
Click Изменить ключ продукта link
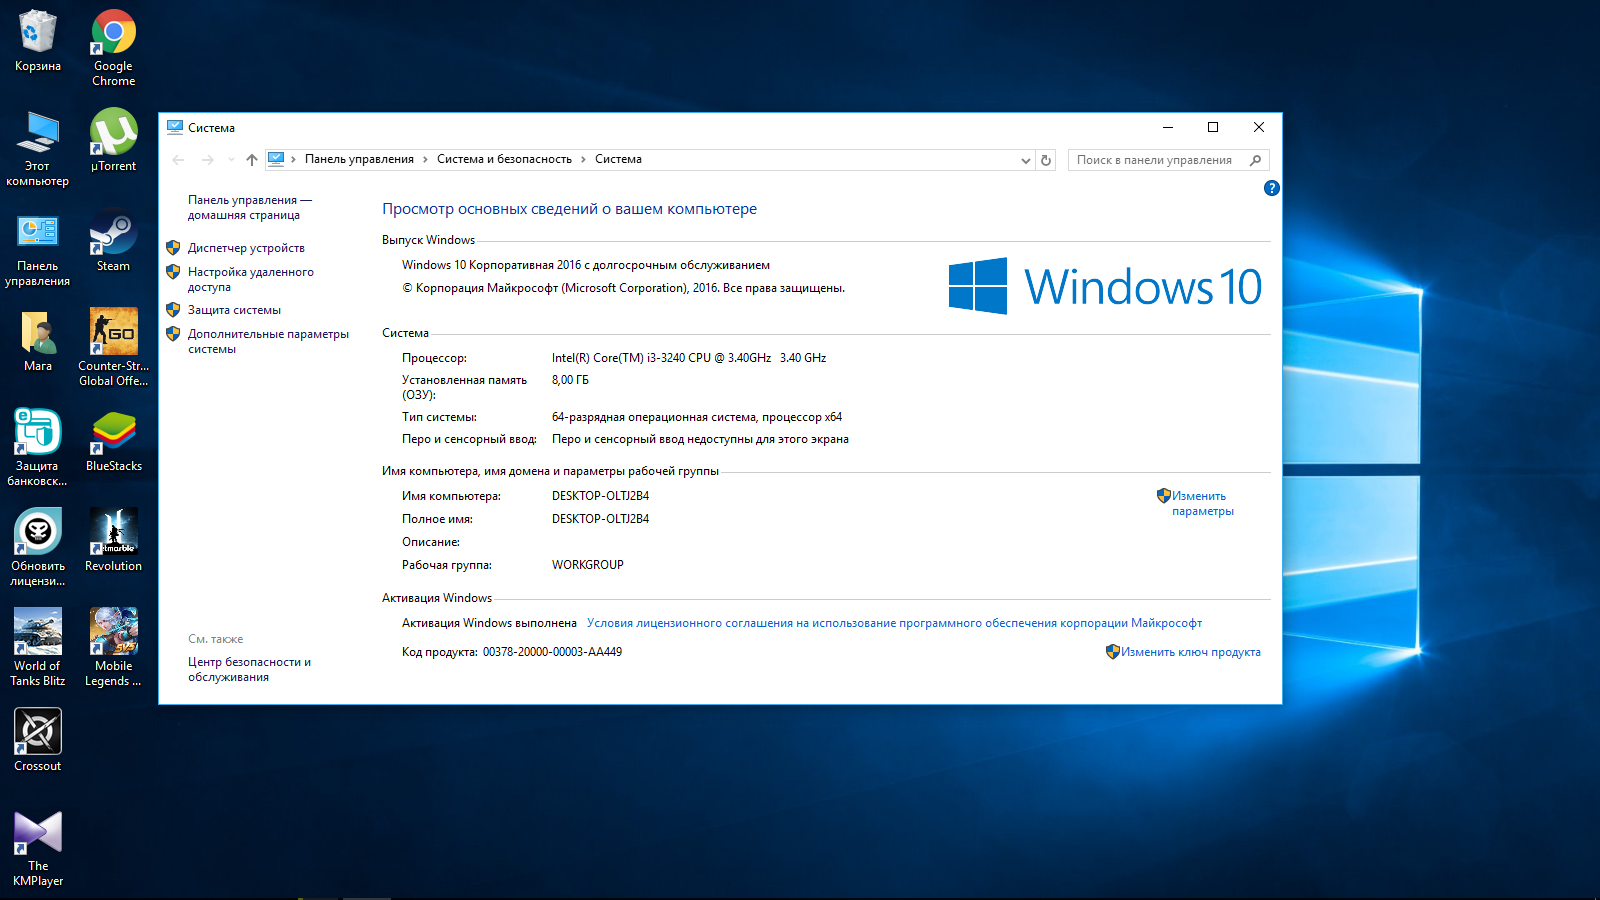coord(1190,652)
